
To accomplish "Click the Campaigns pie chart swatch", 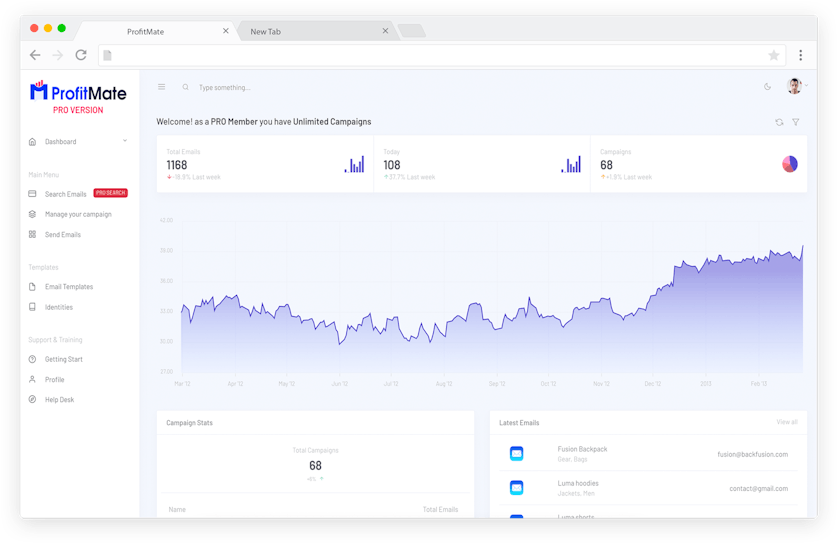I will [x=790, y=164].
